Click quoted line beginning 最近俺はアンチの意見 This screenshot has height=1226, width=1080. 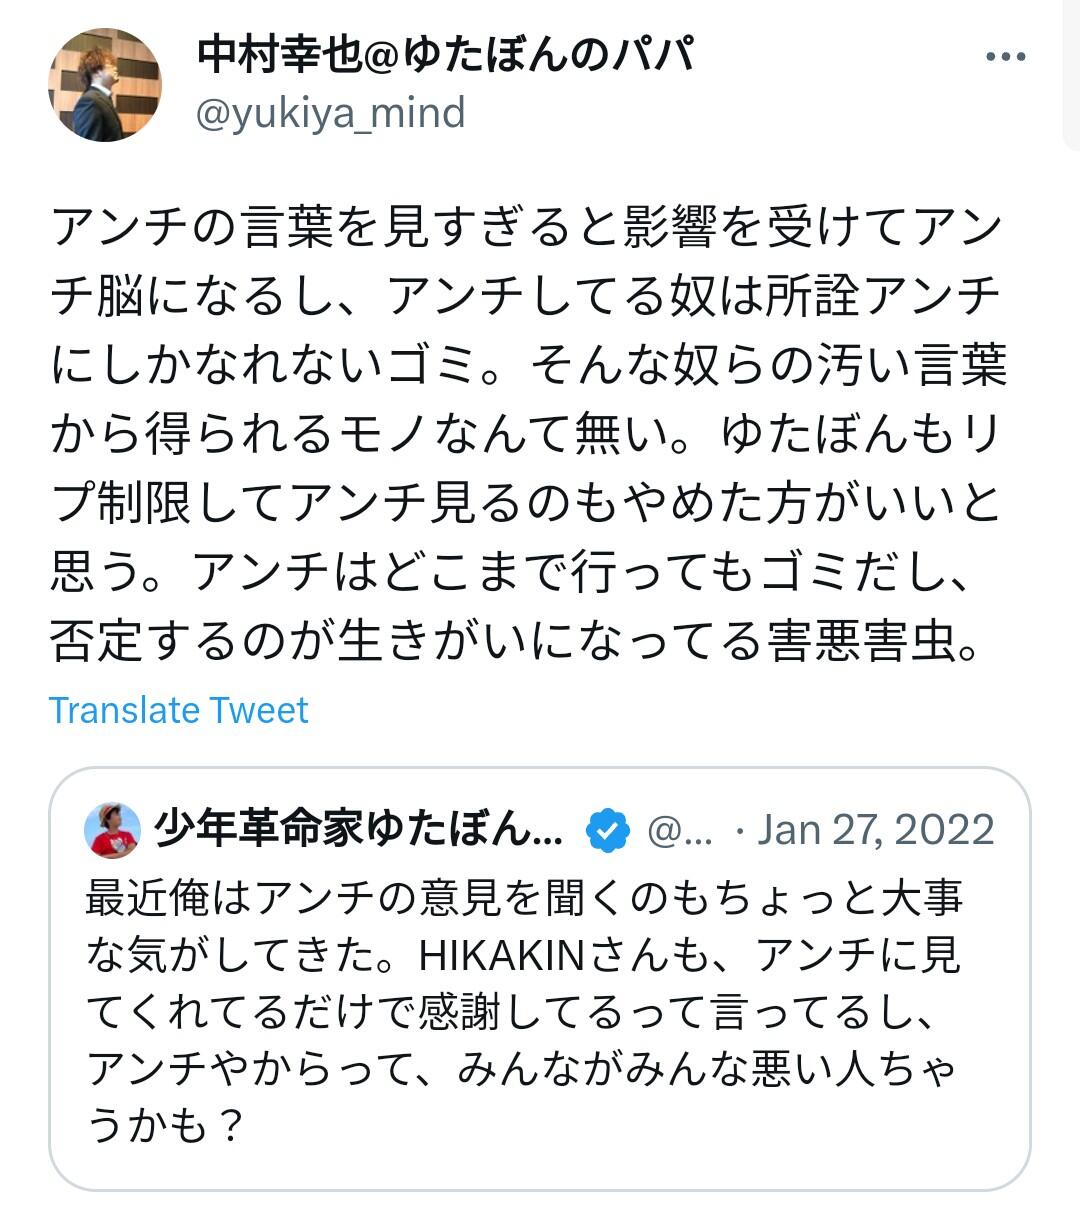(x=524, y=898)
